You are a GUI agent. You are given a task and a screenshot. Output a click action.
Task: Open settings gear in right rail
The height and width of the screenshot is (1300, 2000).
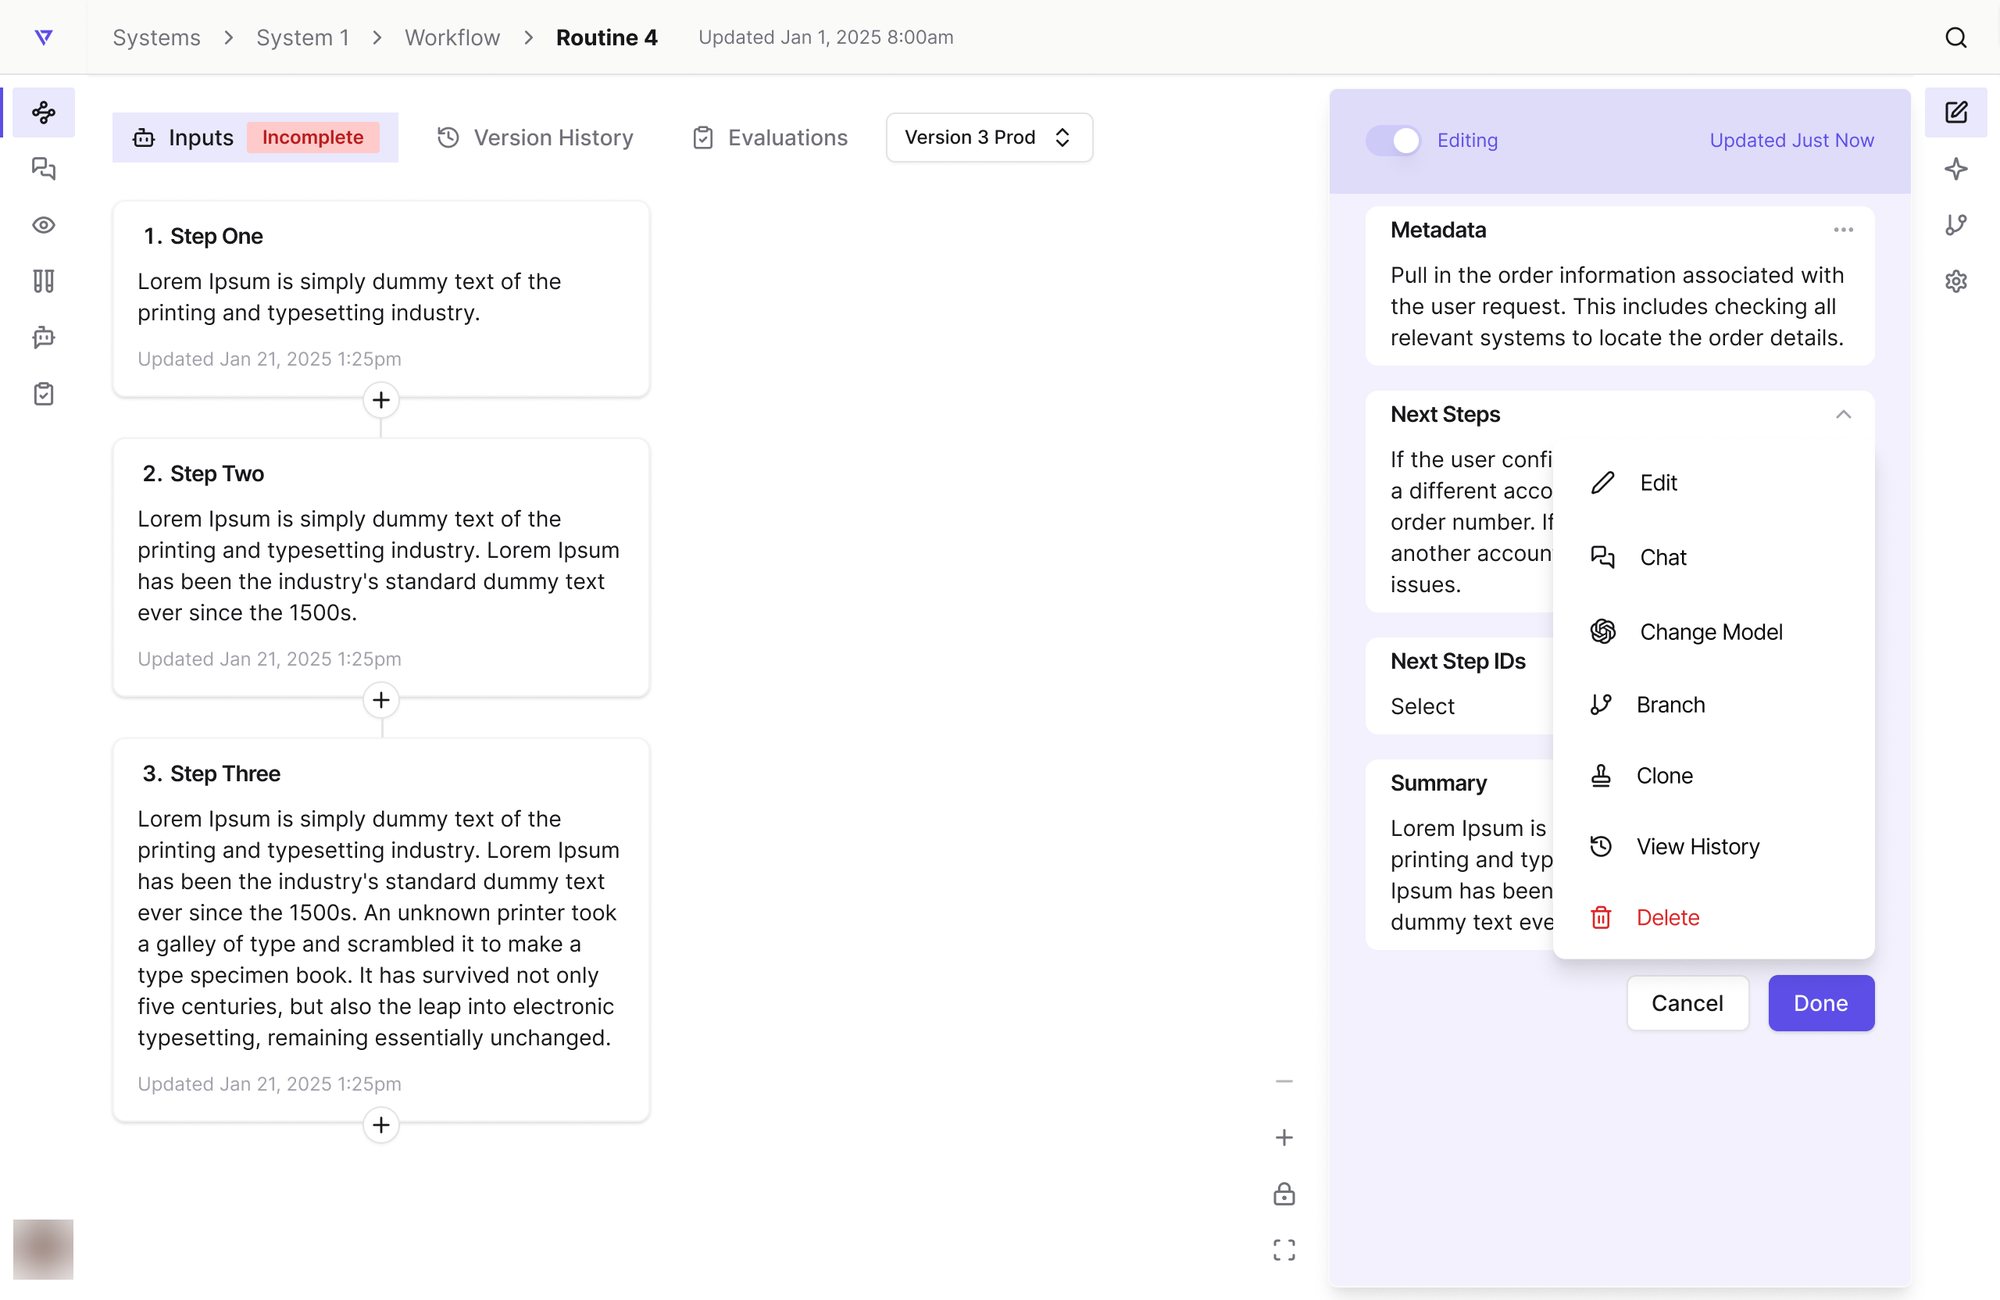click(x=1956, y=281)
